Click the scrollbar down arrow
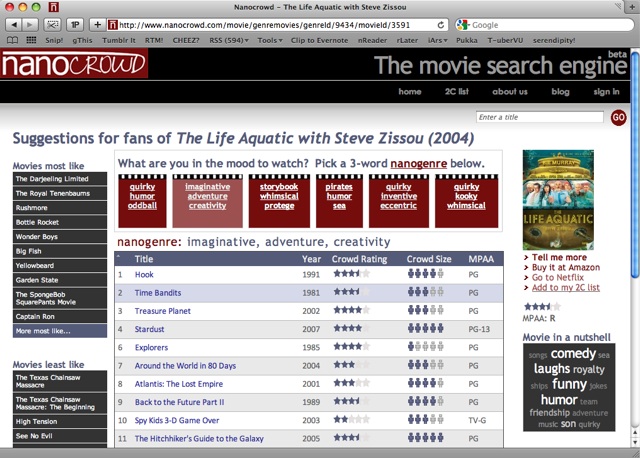Viewport: 640px width, 458px height. click(x=635, y=442)
